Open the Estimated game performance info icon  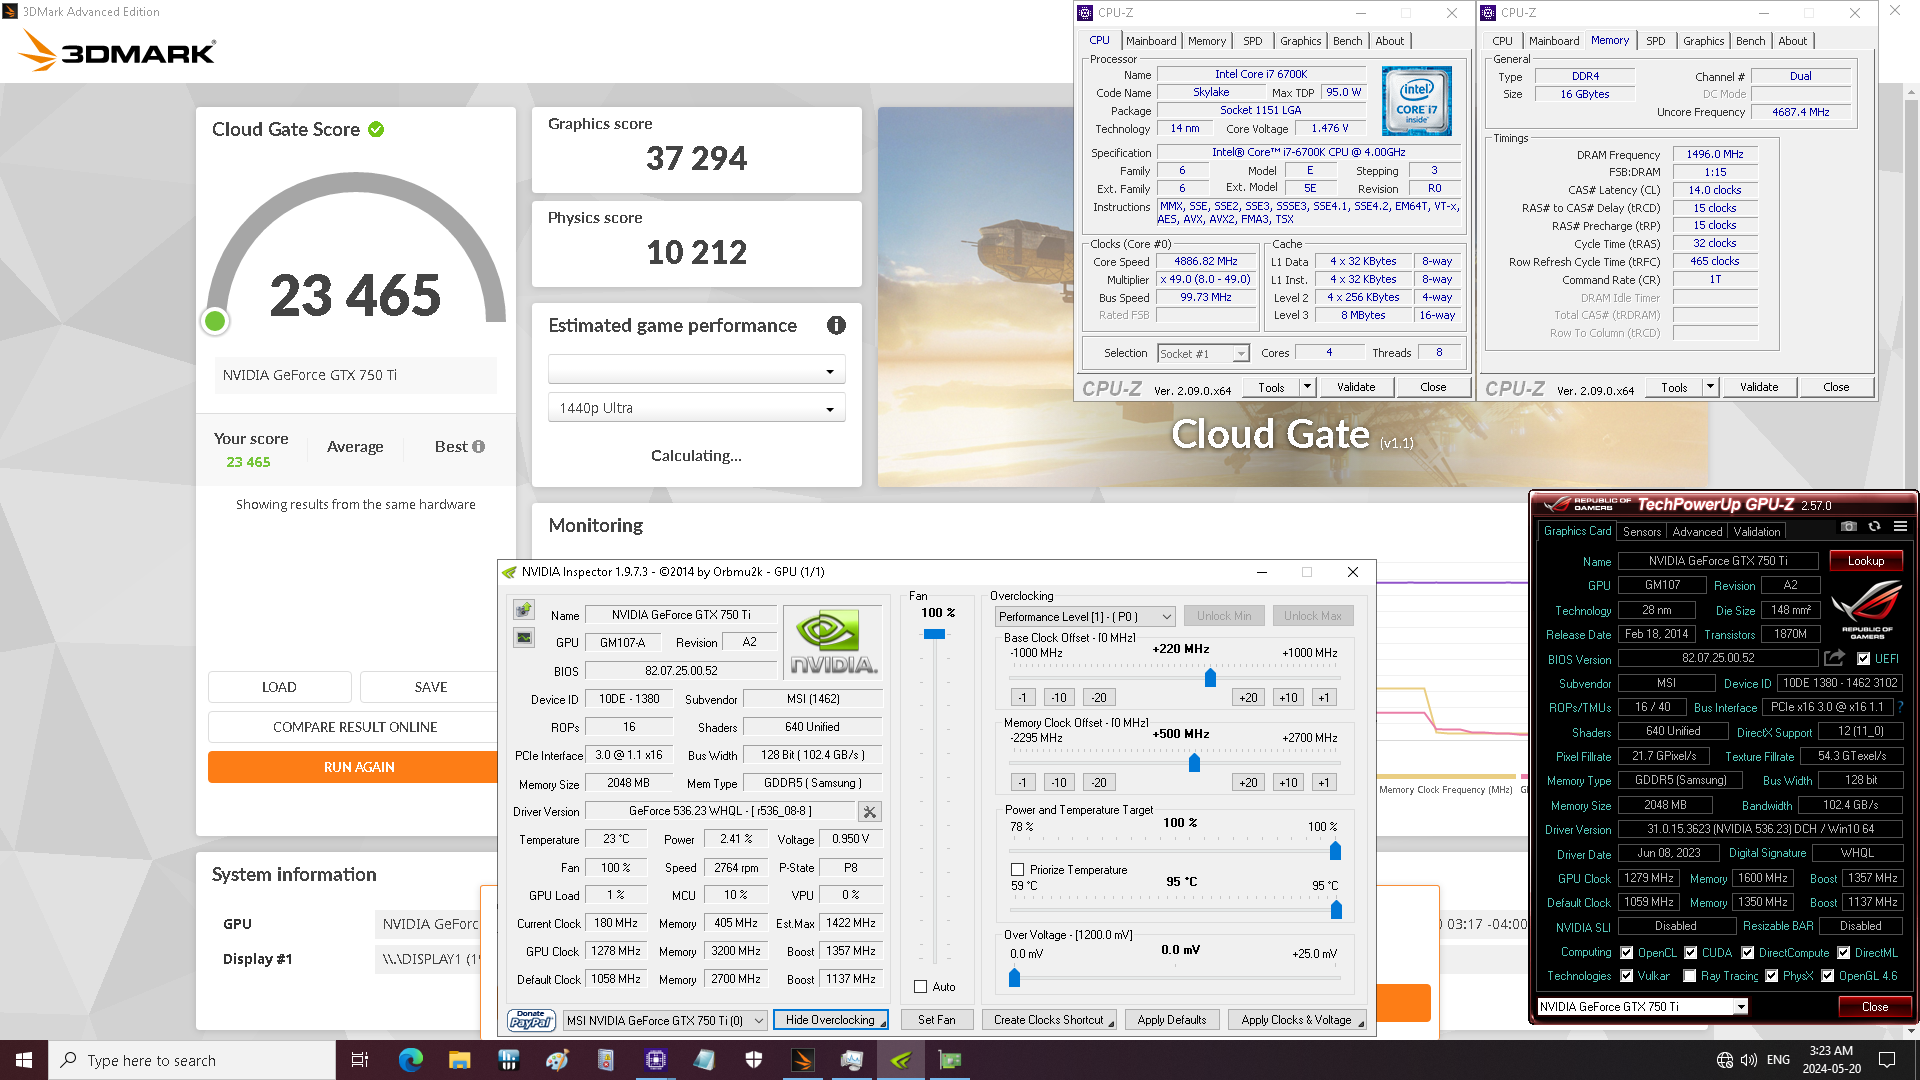pos(836,325)
